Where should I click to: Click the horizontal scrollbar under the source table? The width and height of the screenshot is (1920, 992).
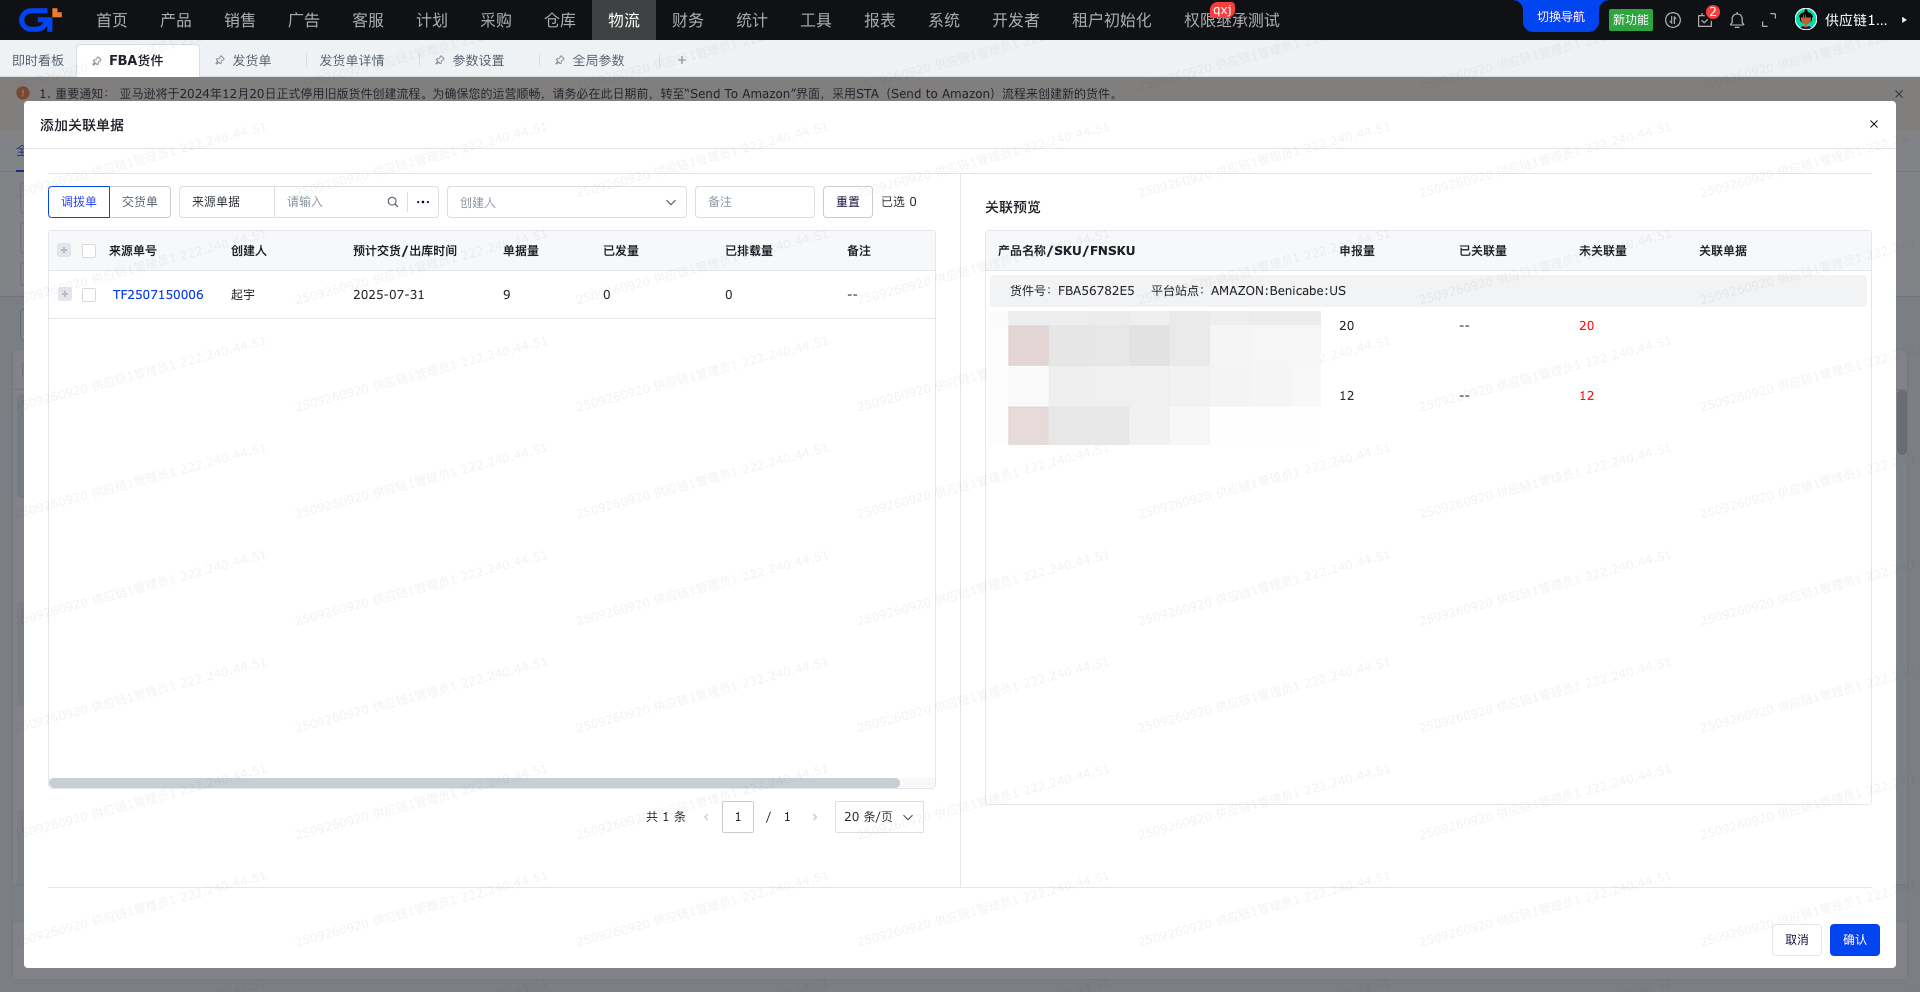coord(474,783)
